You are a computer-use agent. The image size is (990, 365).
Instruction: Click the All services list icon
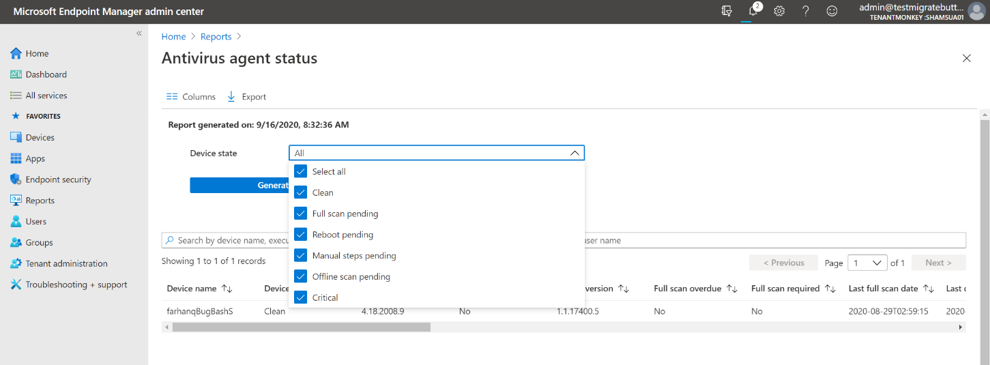[x=16, y=95]
